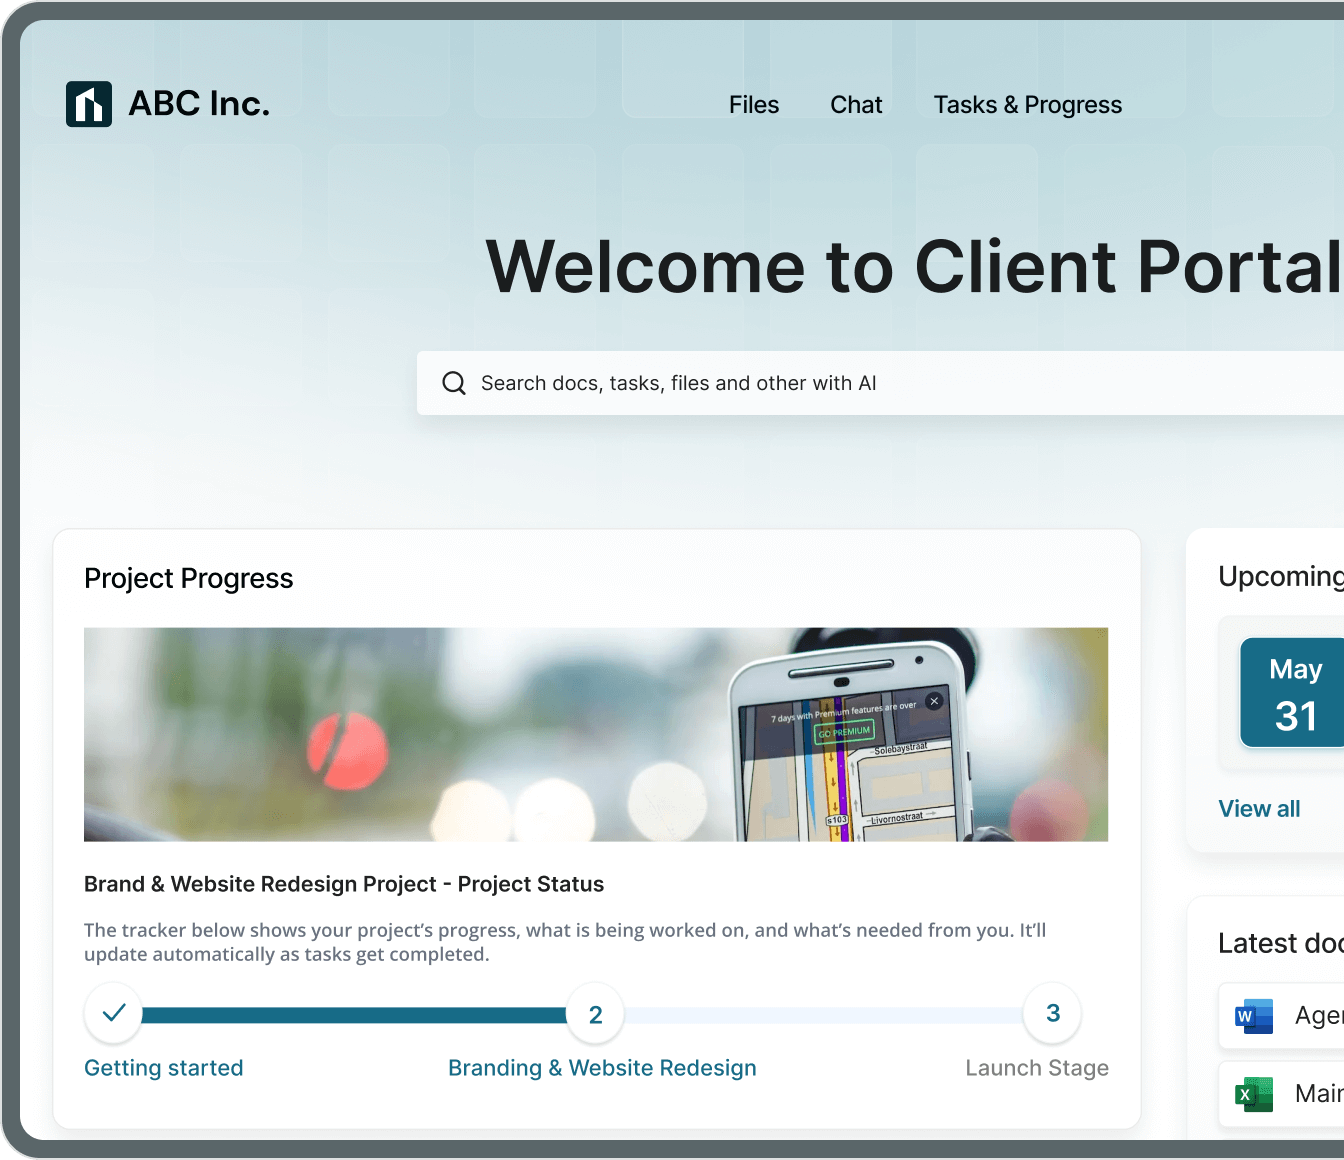The image size is (1344, 1160).
Task: Open the phone navigation banner image
Action: (596, 734)
